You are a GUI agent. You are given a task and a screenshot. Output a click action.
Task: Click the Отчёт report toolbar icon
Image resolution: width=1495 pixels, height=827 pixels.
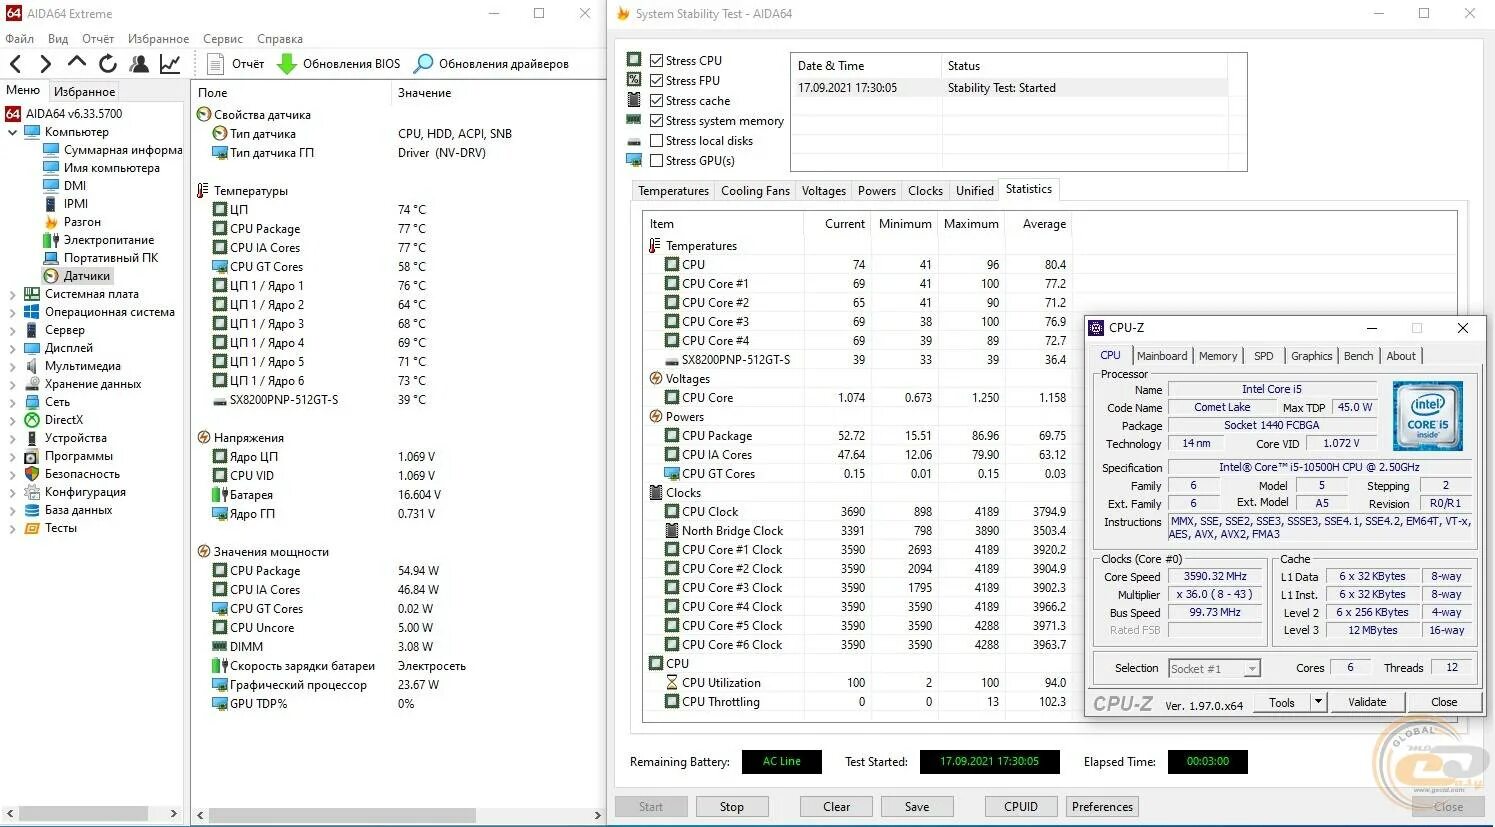(215, 64)
